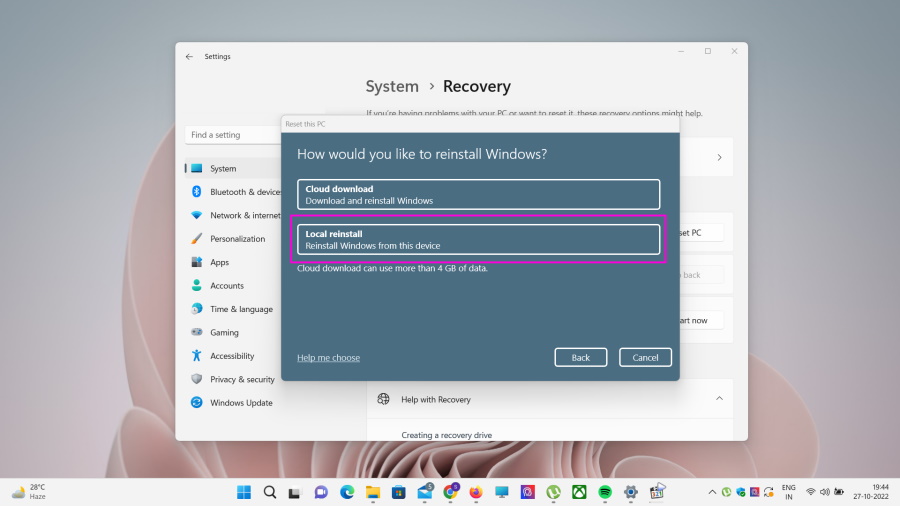Viewport: 900px width, 506px height.
Task: Go back using the Settings back arrow
Action: tap(189, 57)
